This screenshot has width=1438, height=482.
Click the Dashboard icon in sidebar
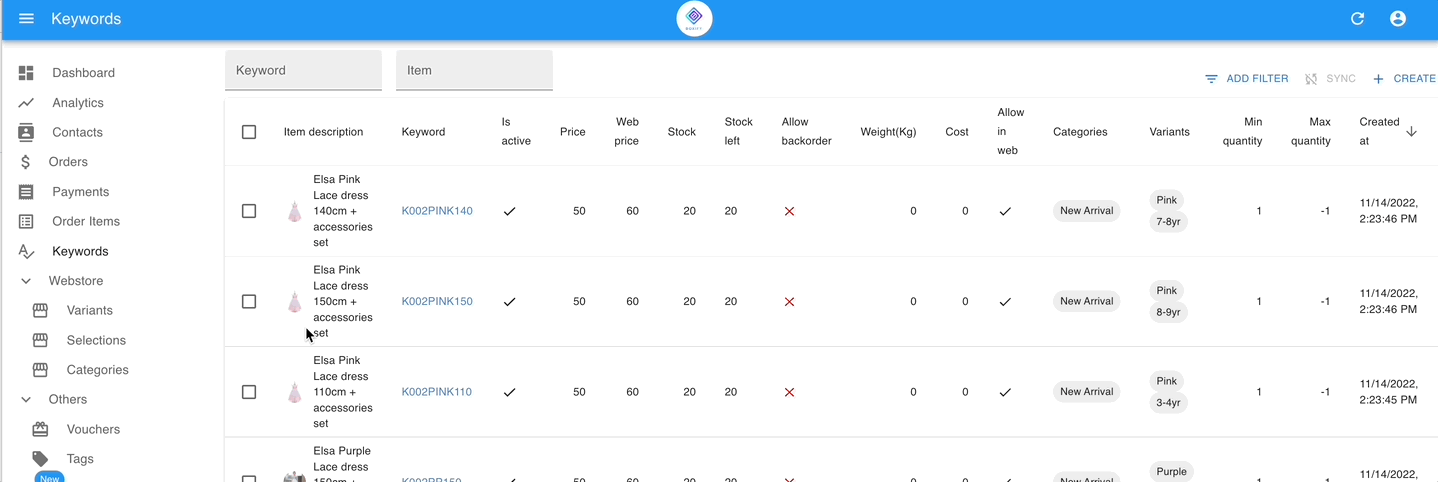[x=27, y=73]
